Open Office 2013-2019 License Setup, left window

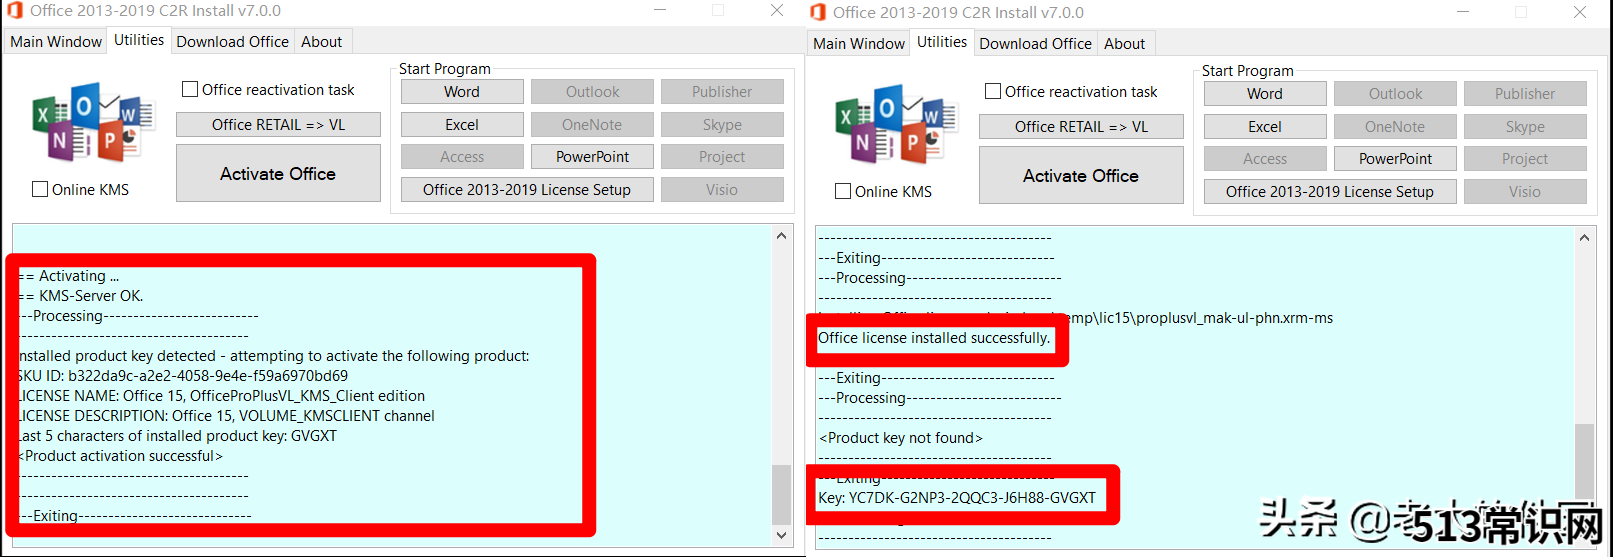point(527,190)
